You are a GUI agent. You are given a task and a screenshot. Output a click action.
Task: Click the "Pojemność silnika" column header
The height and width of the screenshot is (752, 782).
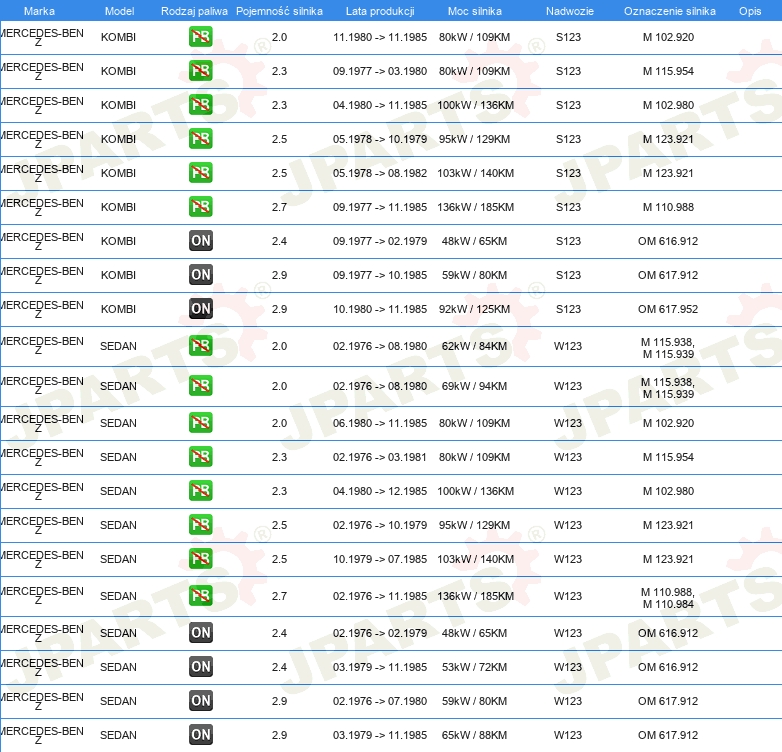279,11
